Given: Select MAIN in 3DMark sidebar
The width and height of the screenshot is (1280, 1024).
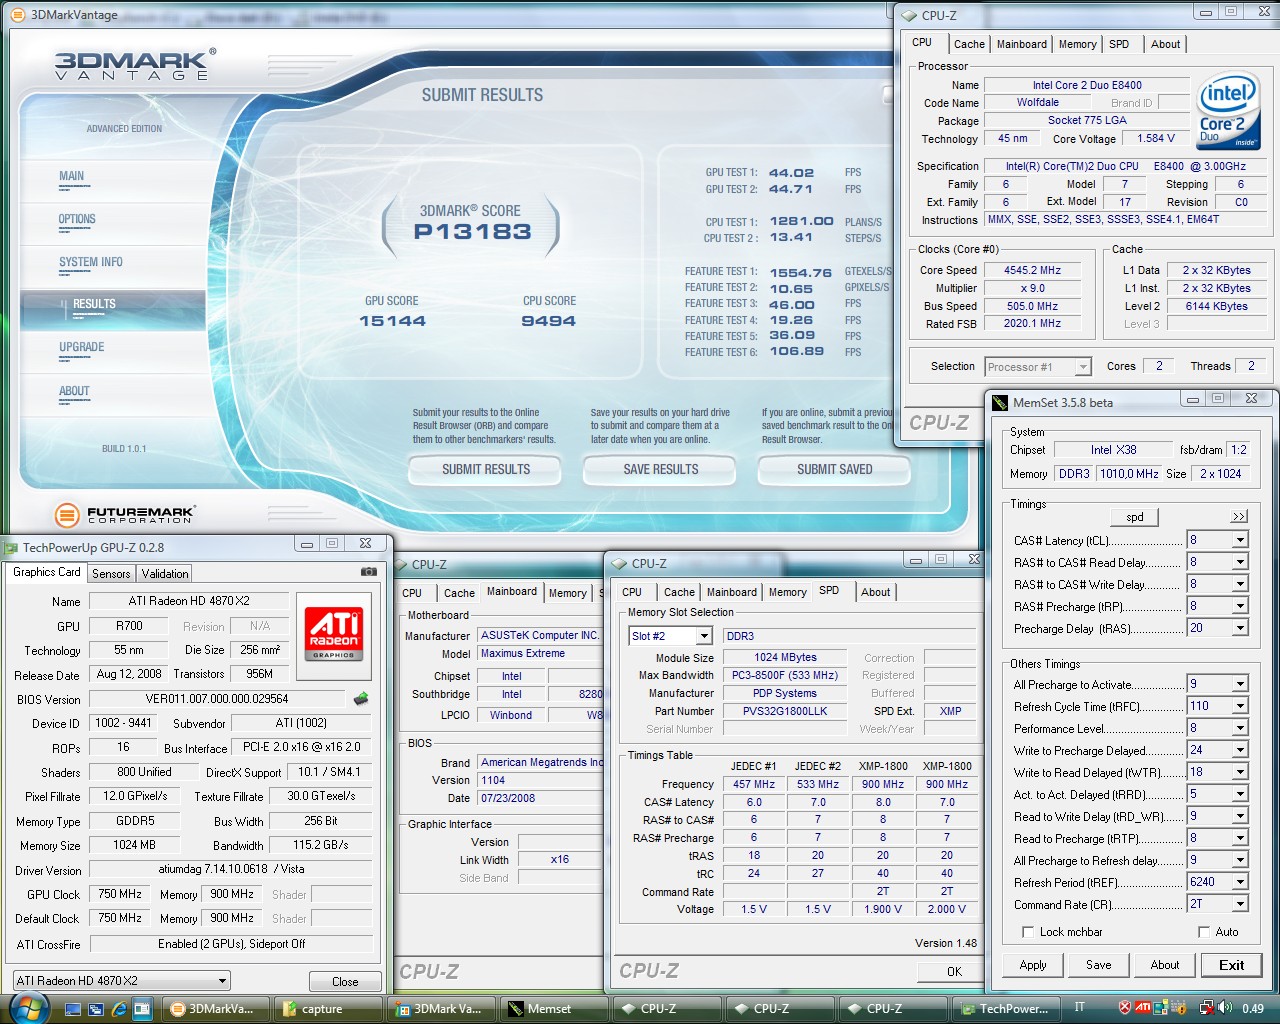Looking at the screenshot, I should 71,176.
